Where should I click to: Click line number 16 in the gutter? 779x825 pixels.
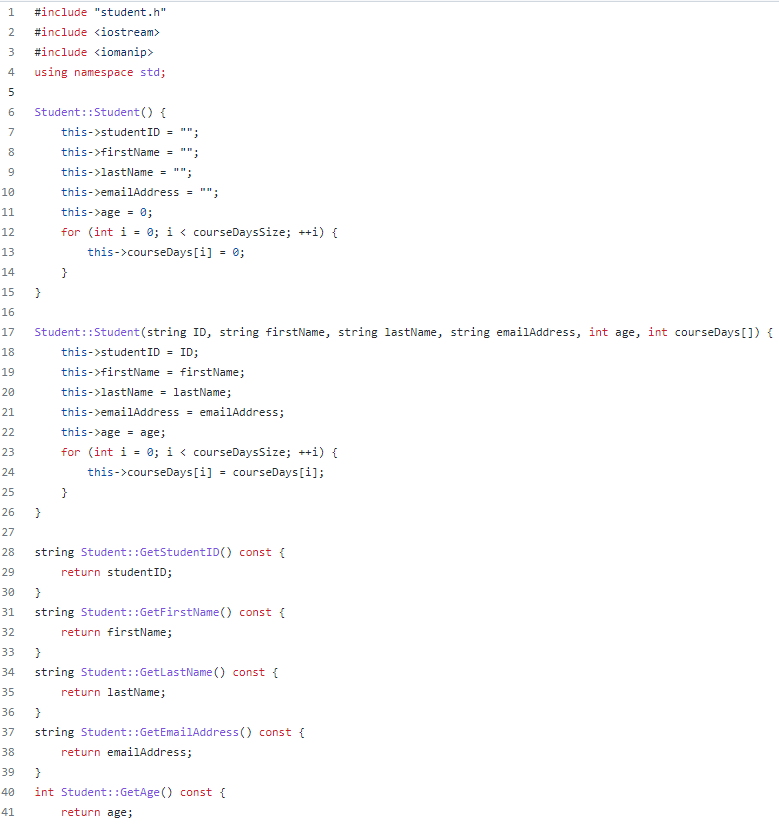pyautogui.click(x=8, y=312)
